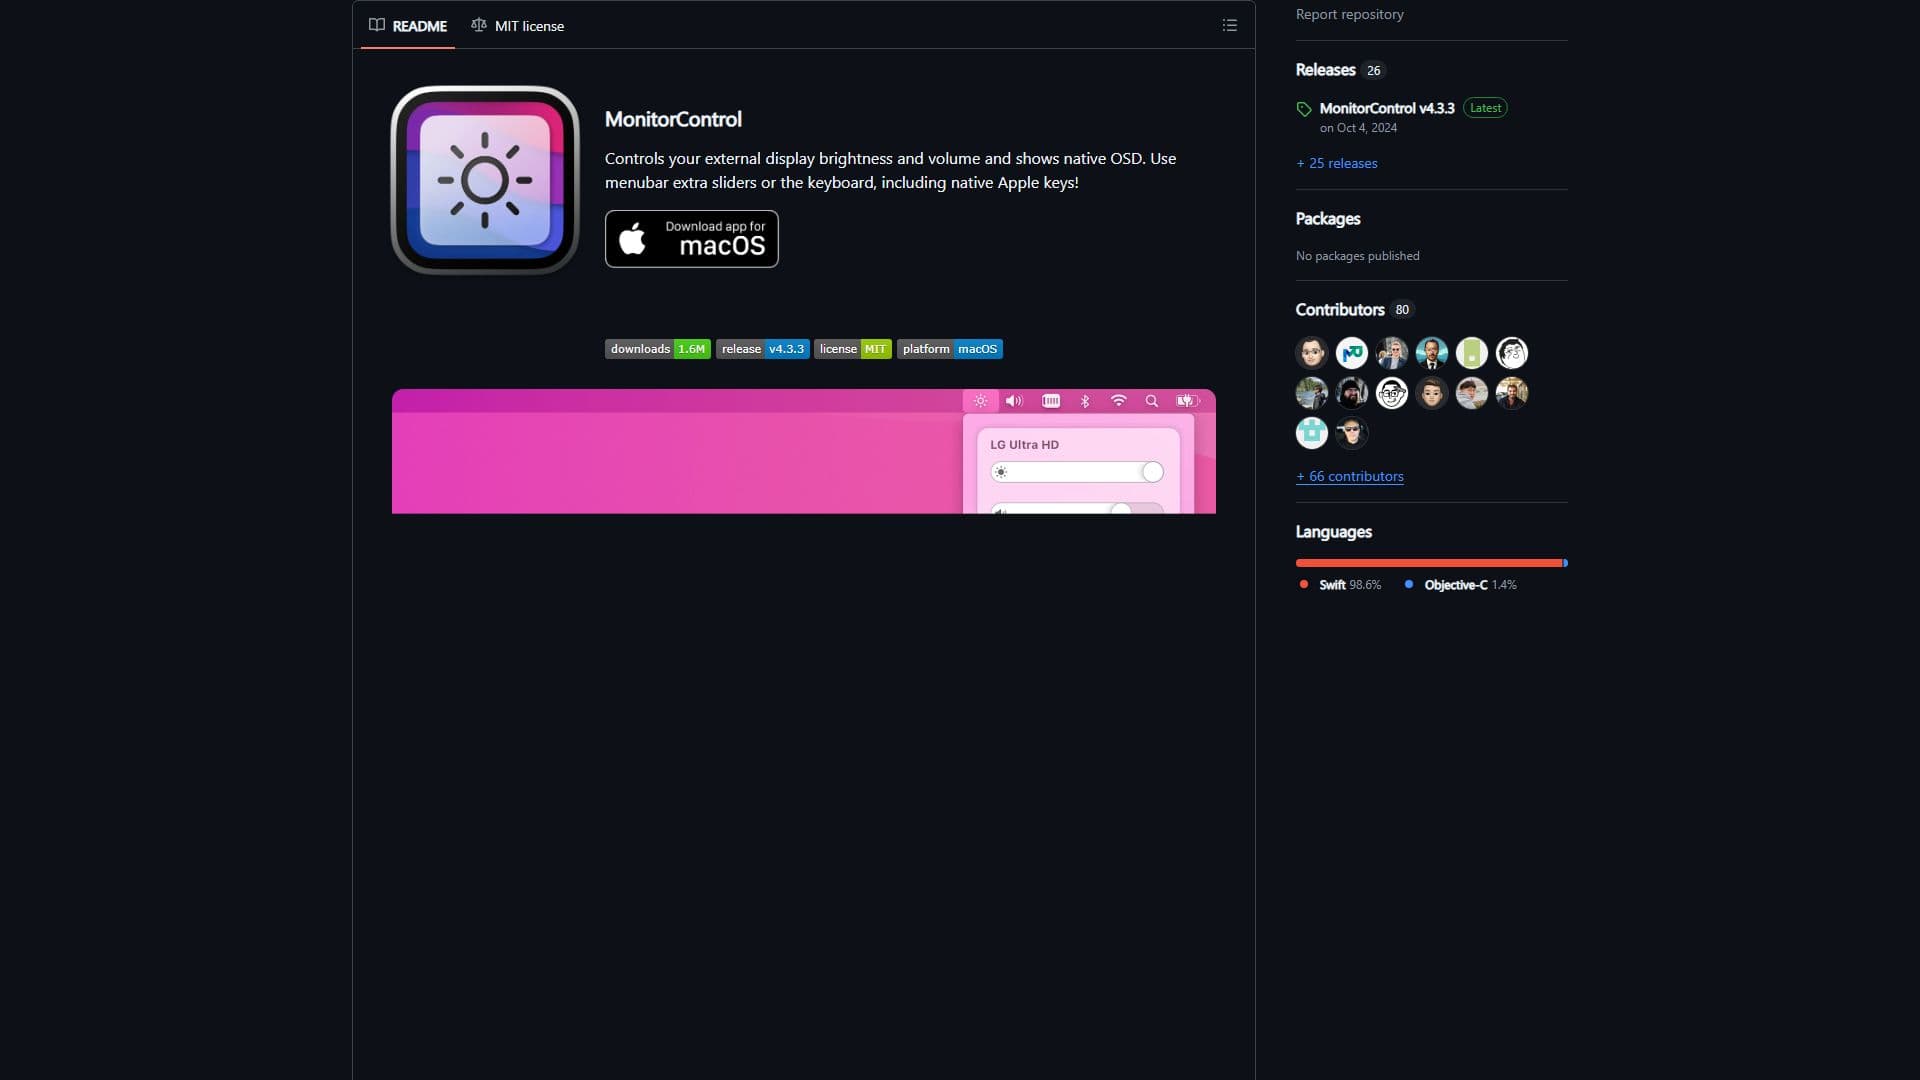
Task: Click the search magnifier icon in the menubar screenshot
Action: 1152,401
